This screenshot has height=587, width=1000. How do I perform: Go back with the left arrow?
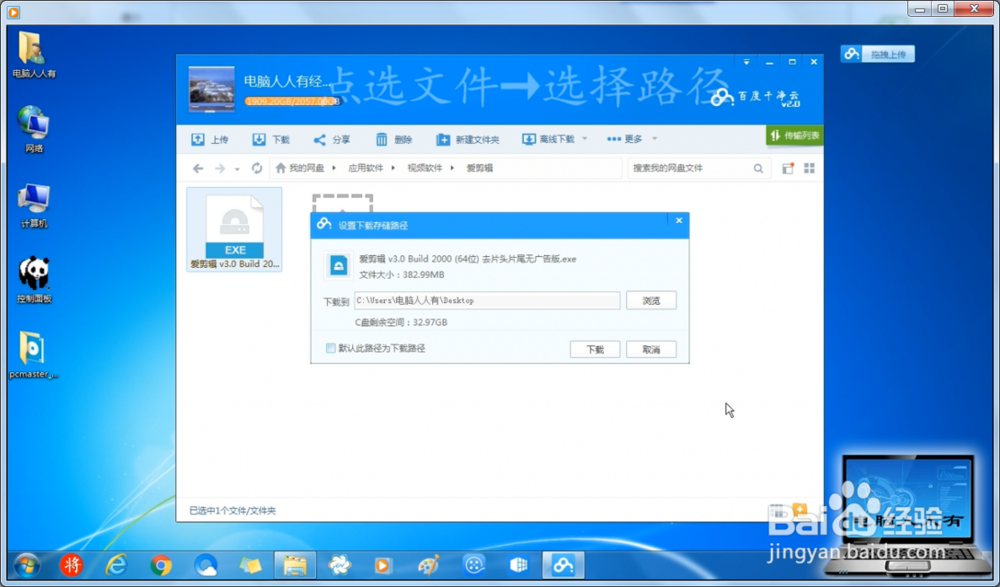[198, 168]
